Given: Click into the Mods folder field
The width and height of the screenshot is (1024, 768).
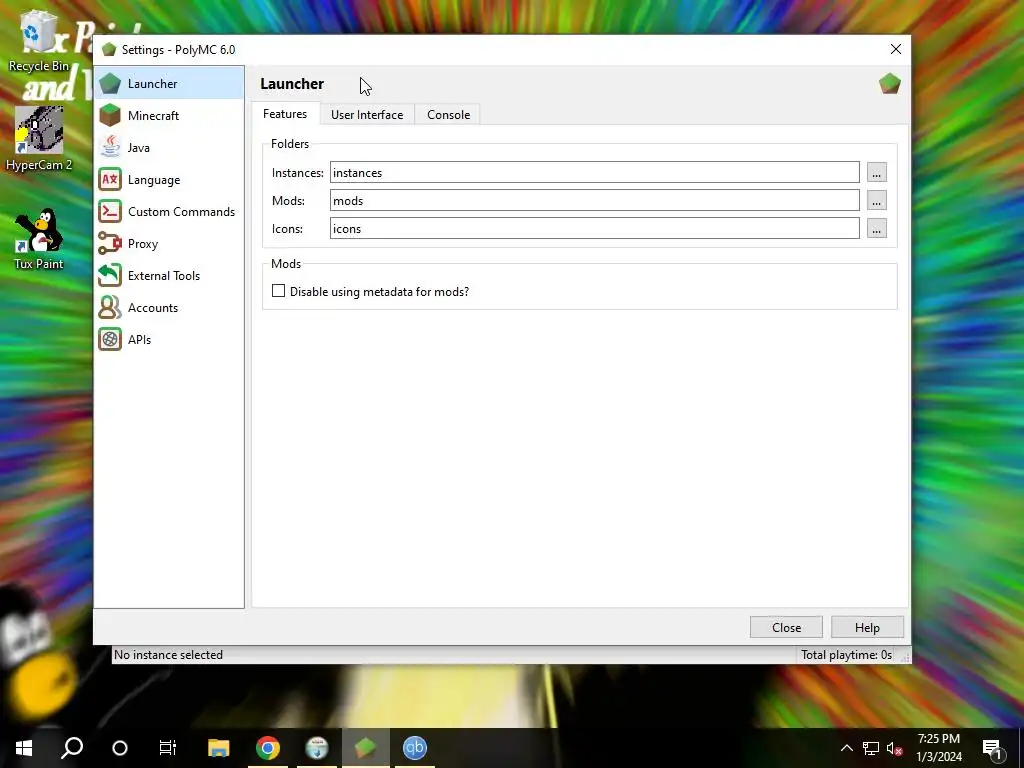Looking at the screenshot, I should point(594,200).
